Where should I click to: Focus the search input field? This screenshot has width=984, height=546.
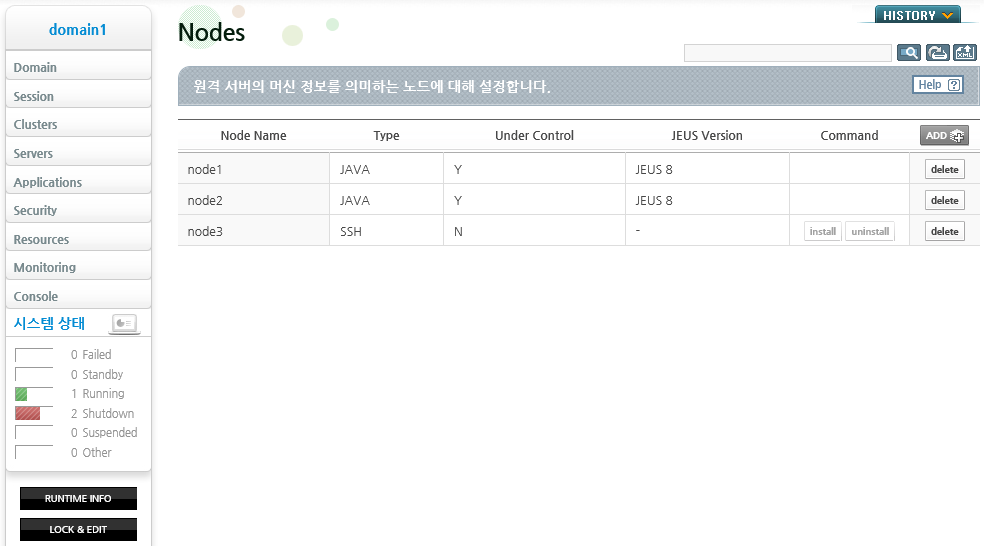788,53
